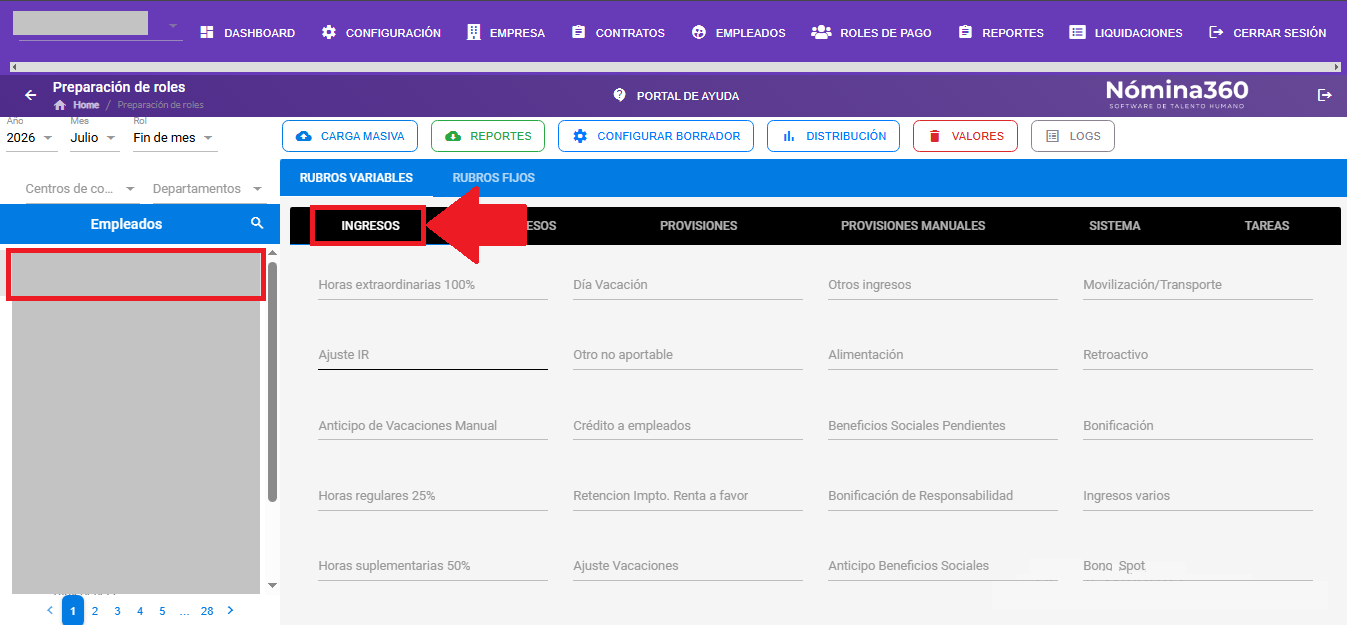Click the Carga Masiva button
The image size is (1347, 625).
(350, 136)
